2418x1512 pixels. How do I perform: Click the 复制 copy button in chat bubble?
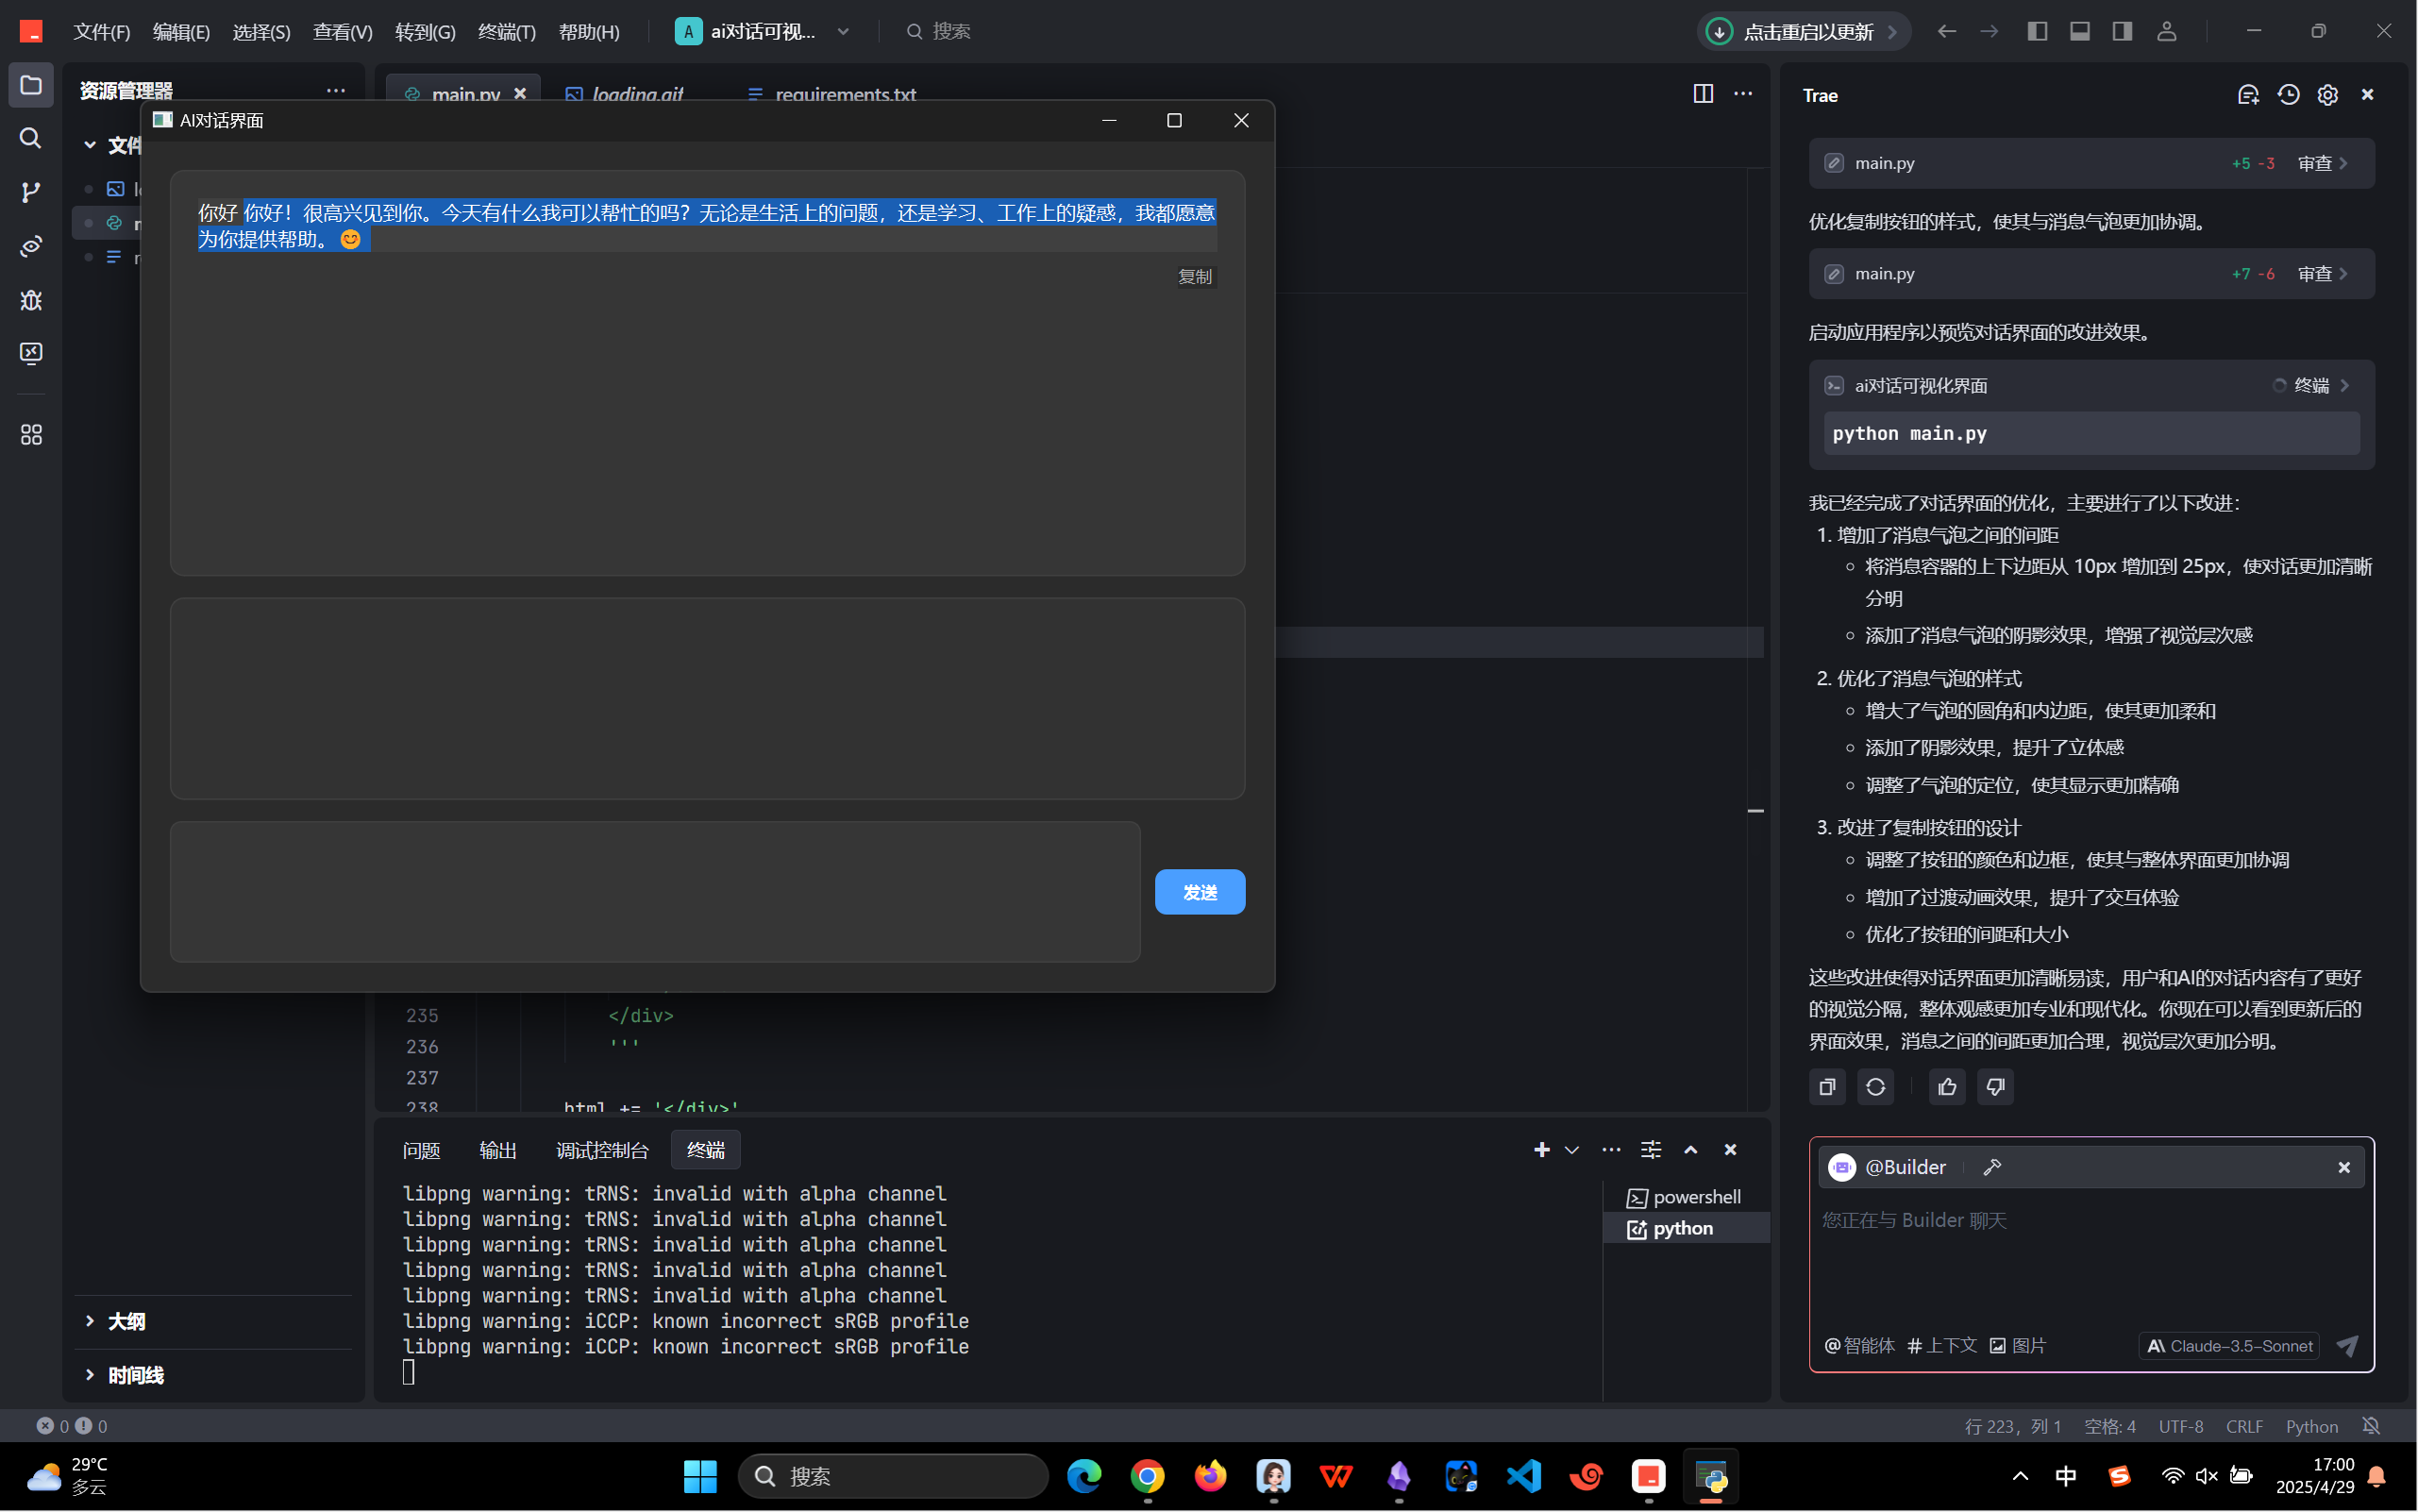1194,277
